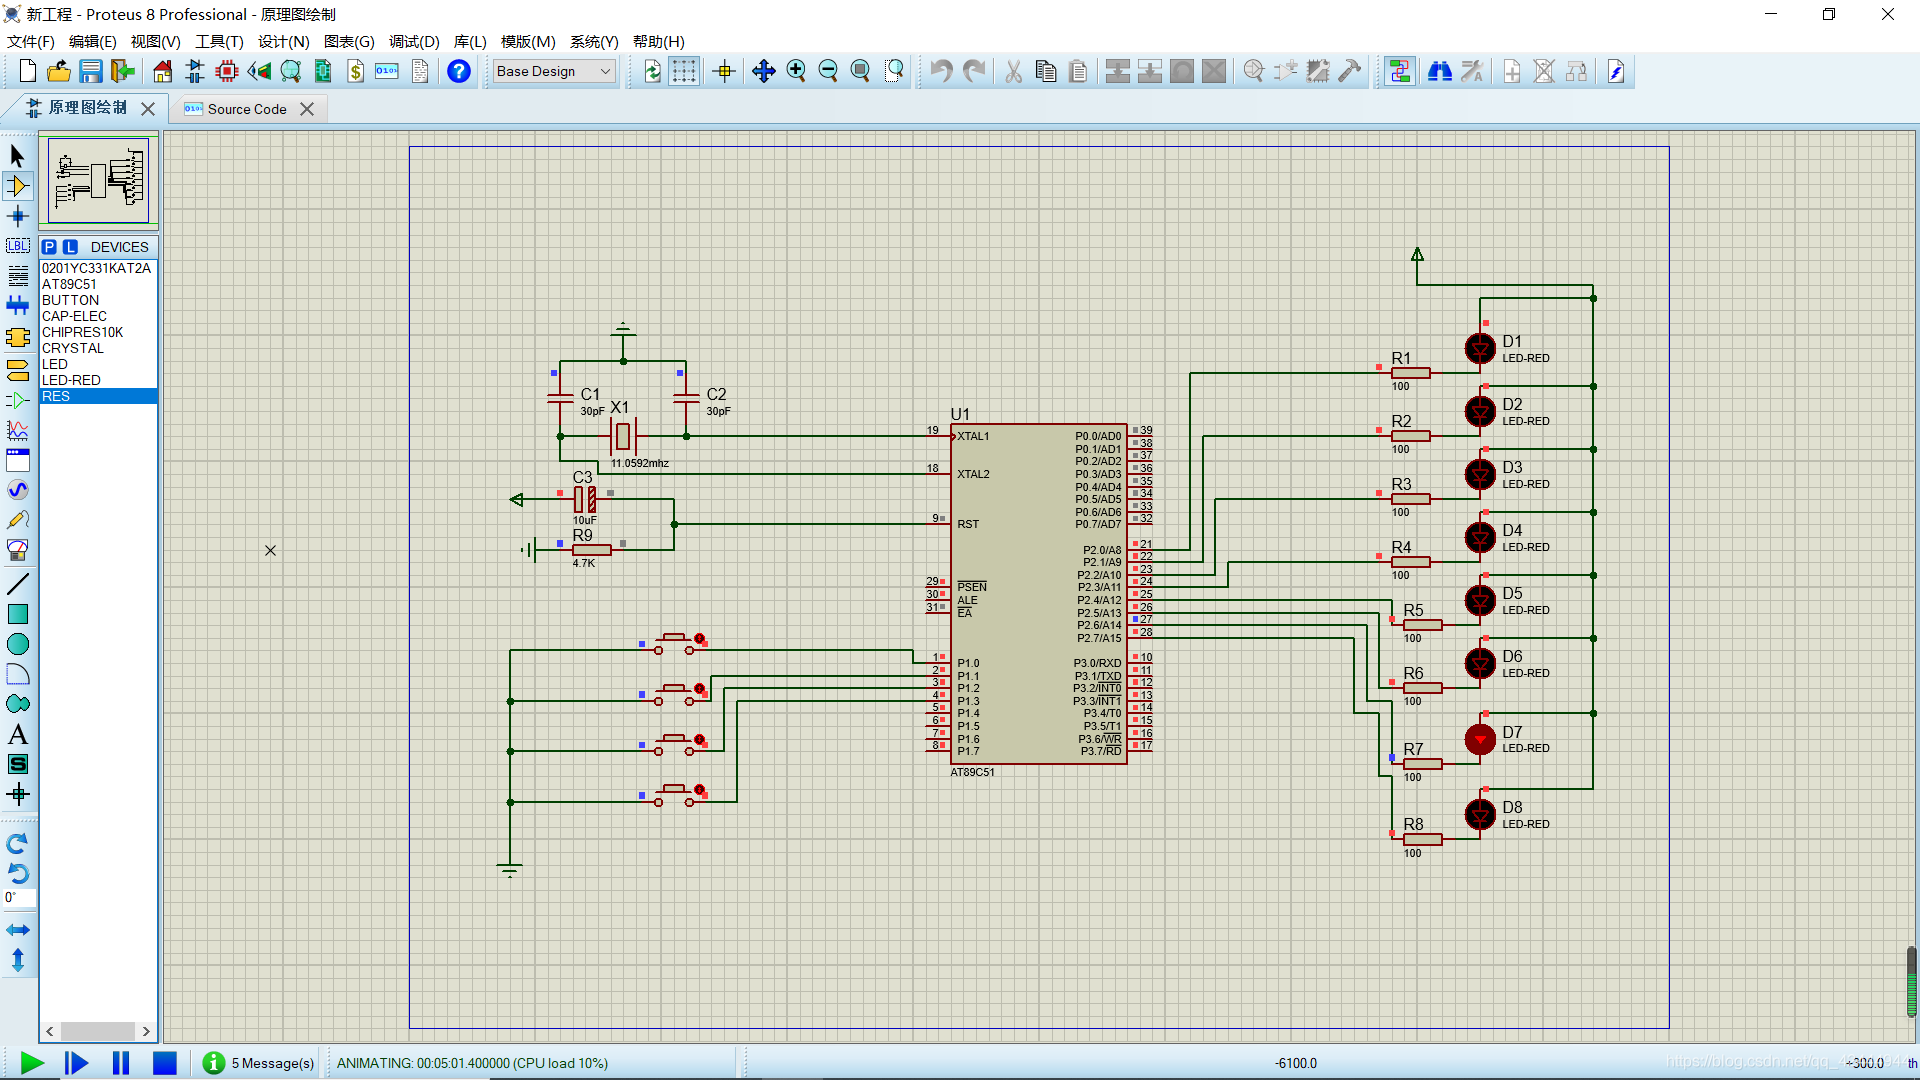Open the 调试(D) debug menu
Image resolution: width=1920 pixels, height=1080 pixels.
click(414, 41)
